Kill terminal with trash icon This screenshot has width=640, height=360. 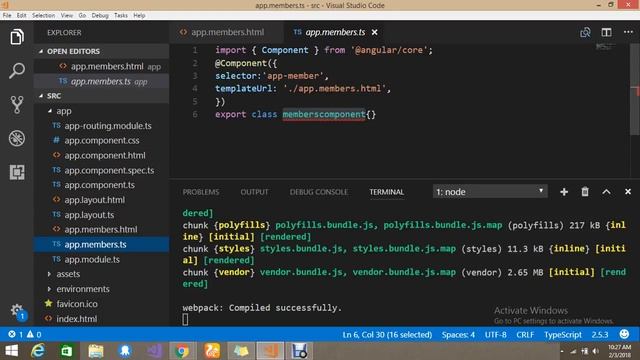pyautogui.click(x=585, y=191)
